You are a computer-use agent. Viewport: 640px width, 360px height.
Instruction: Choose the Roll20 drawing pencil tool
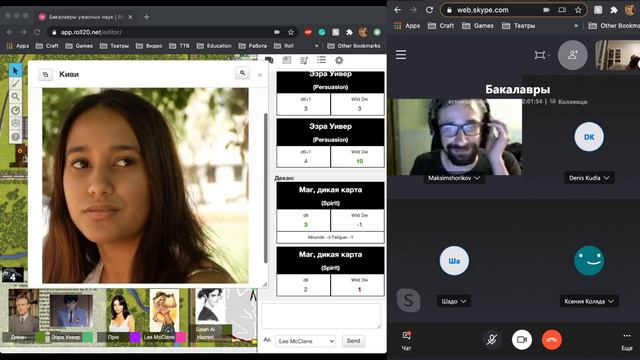(16, 84)
